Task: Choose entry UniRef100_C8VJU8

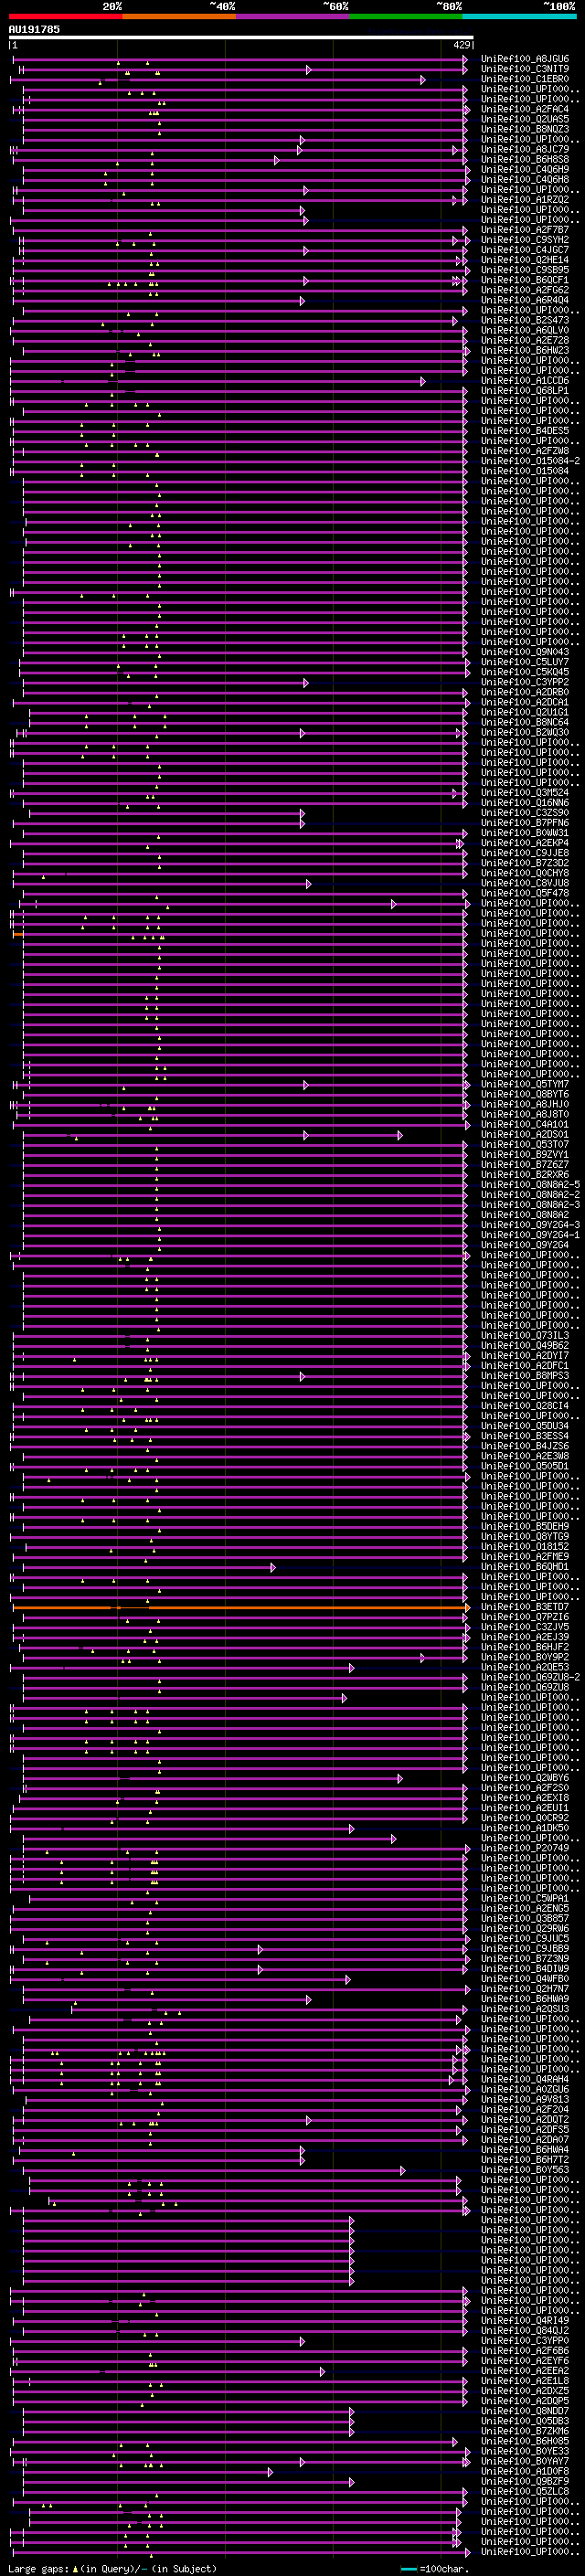Action: tap(525, 884)
